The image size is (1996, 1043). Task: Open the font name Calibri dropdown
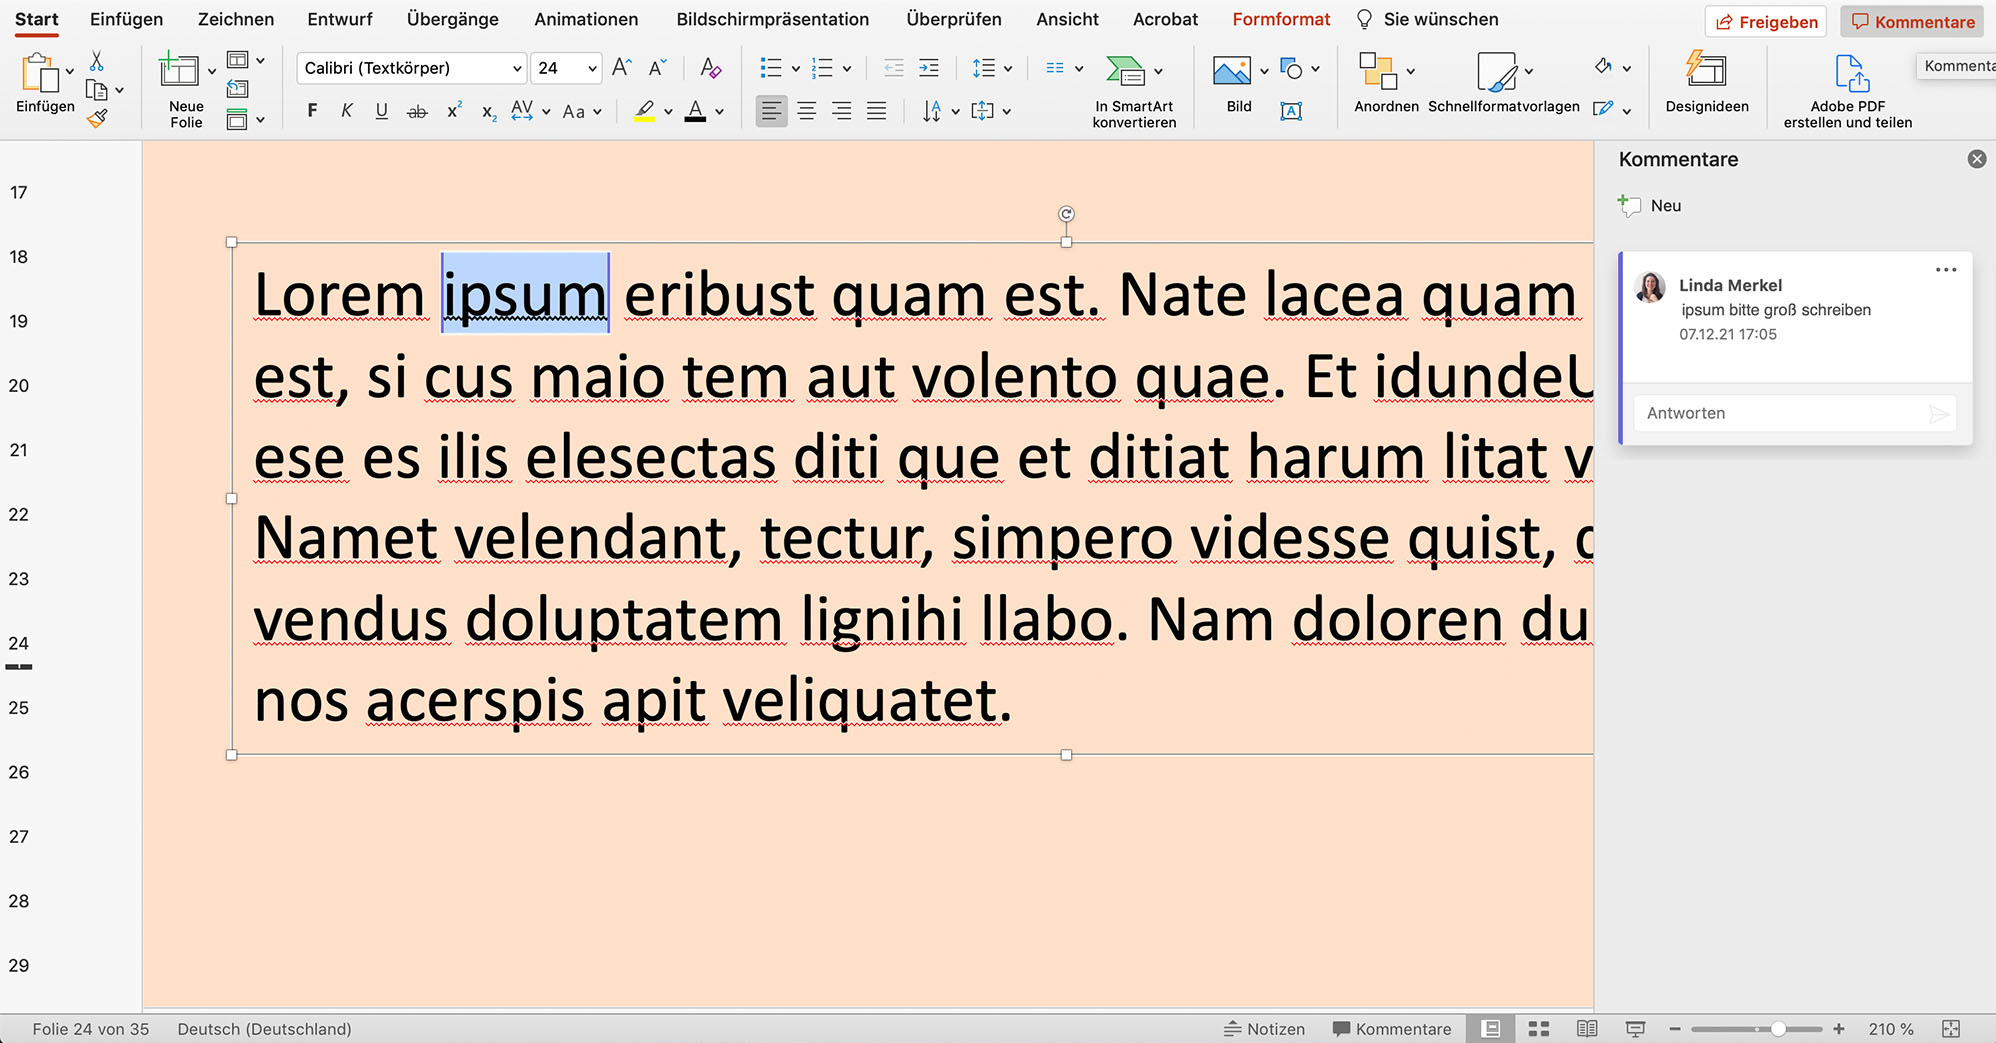(x=516, y=68)
